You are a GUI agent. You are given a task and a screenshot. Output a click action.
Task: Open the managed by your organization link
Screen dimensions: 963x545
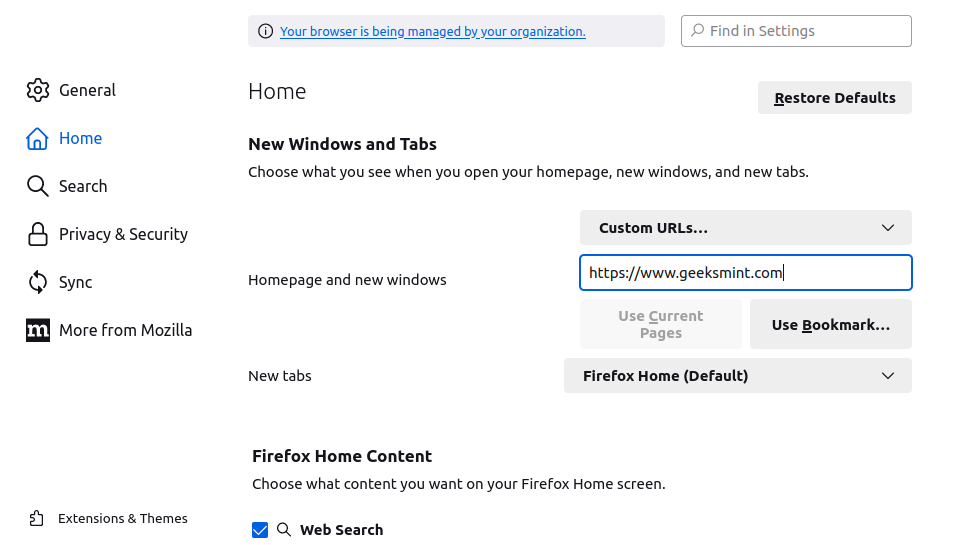pos(432,31)
